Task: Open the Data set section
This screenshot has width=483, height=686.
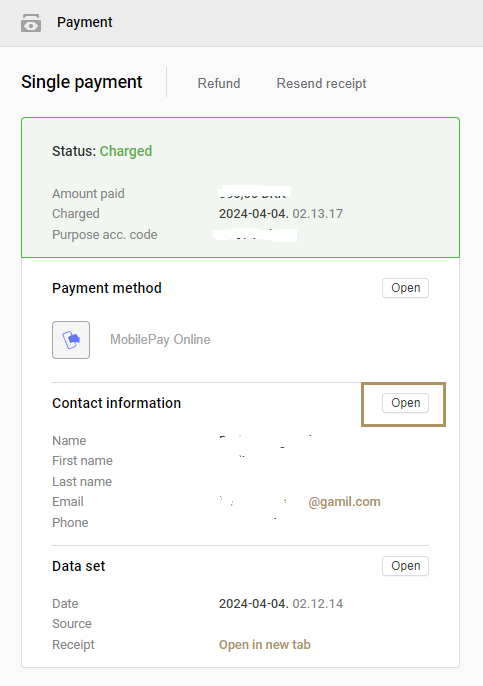Action: [x=405, y=566]
